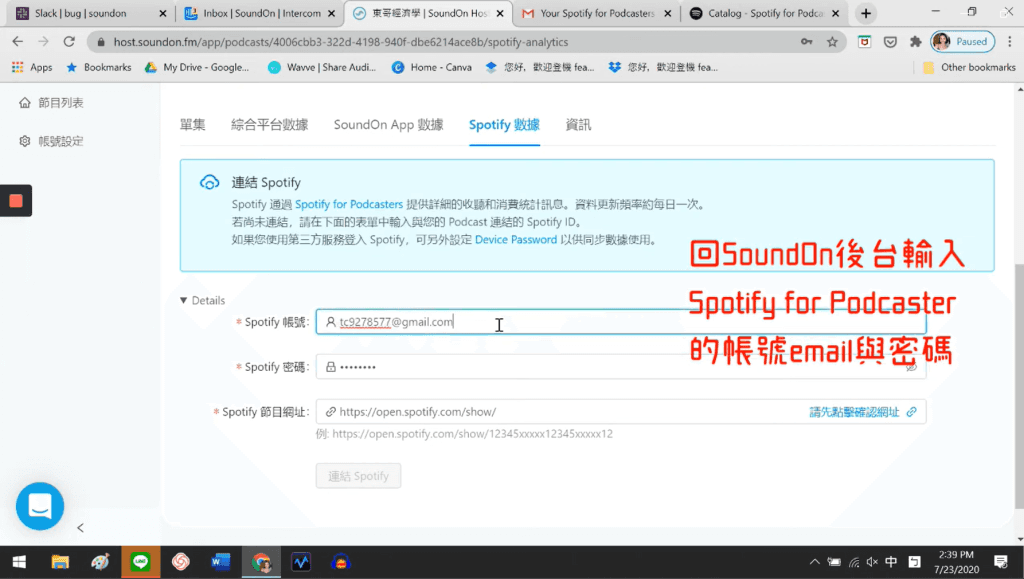This screenshot has height=579, width=1024.
Task: Open the Home - Canva bookmark
Action: 432,67
